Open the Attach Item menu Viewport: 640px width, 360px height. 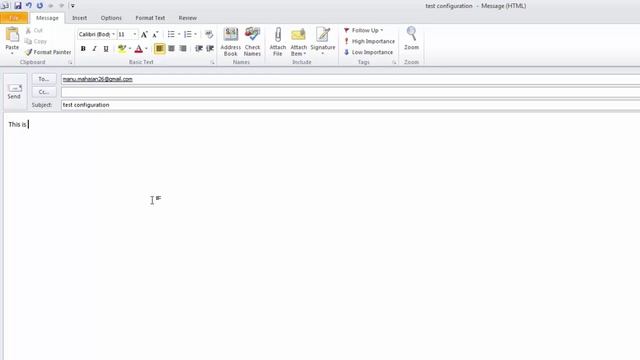298,42
